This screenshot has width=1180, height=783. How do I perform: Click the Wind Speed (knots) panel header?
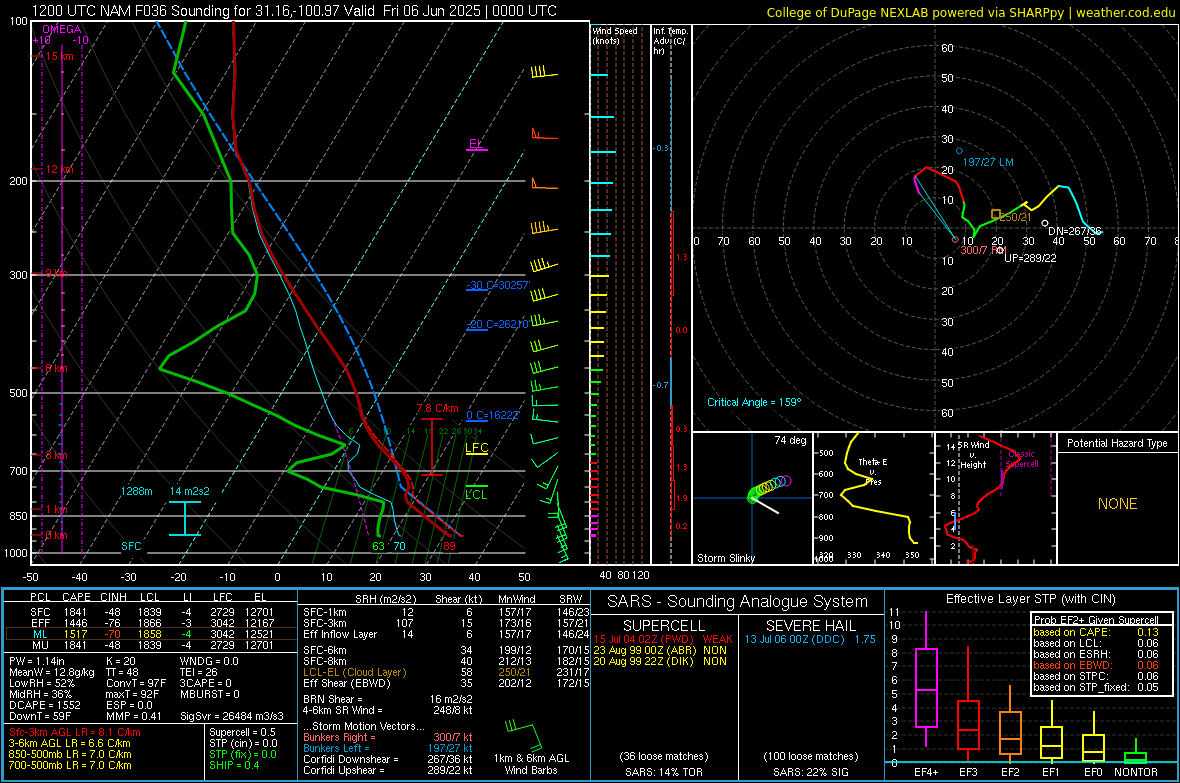pos(615,35)
